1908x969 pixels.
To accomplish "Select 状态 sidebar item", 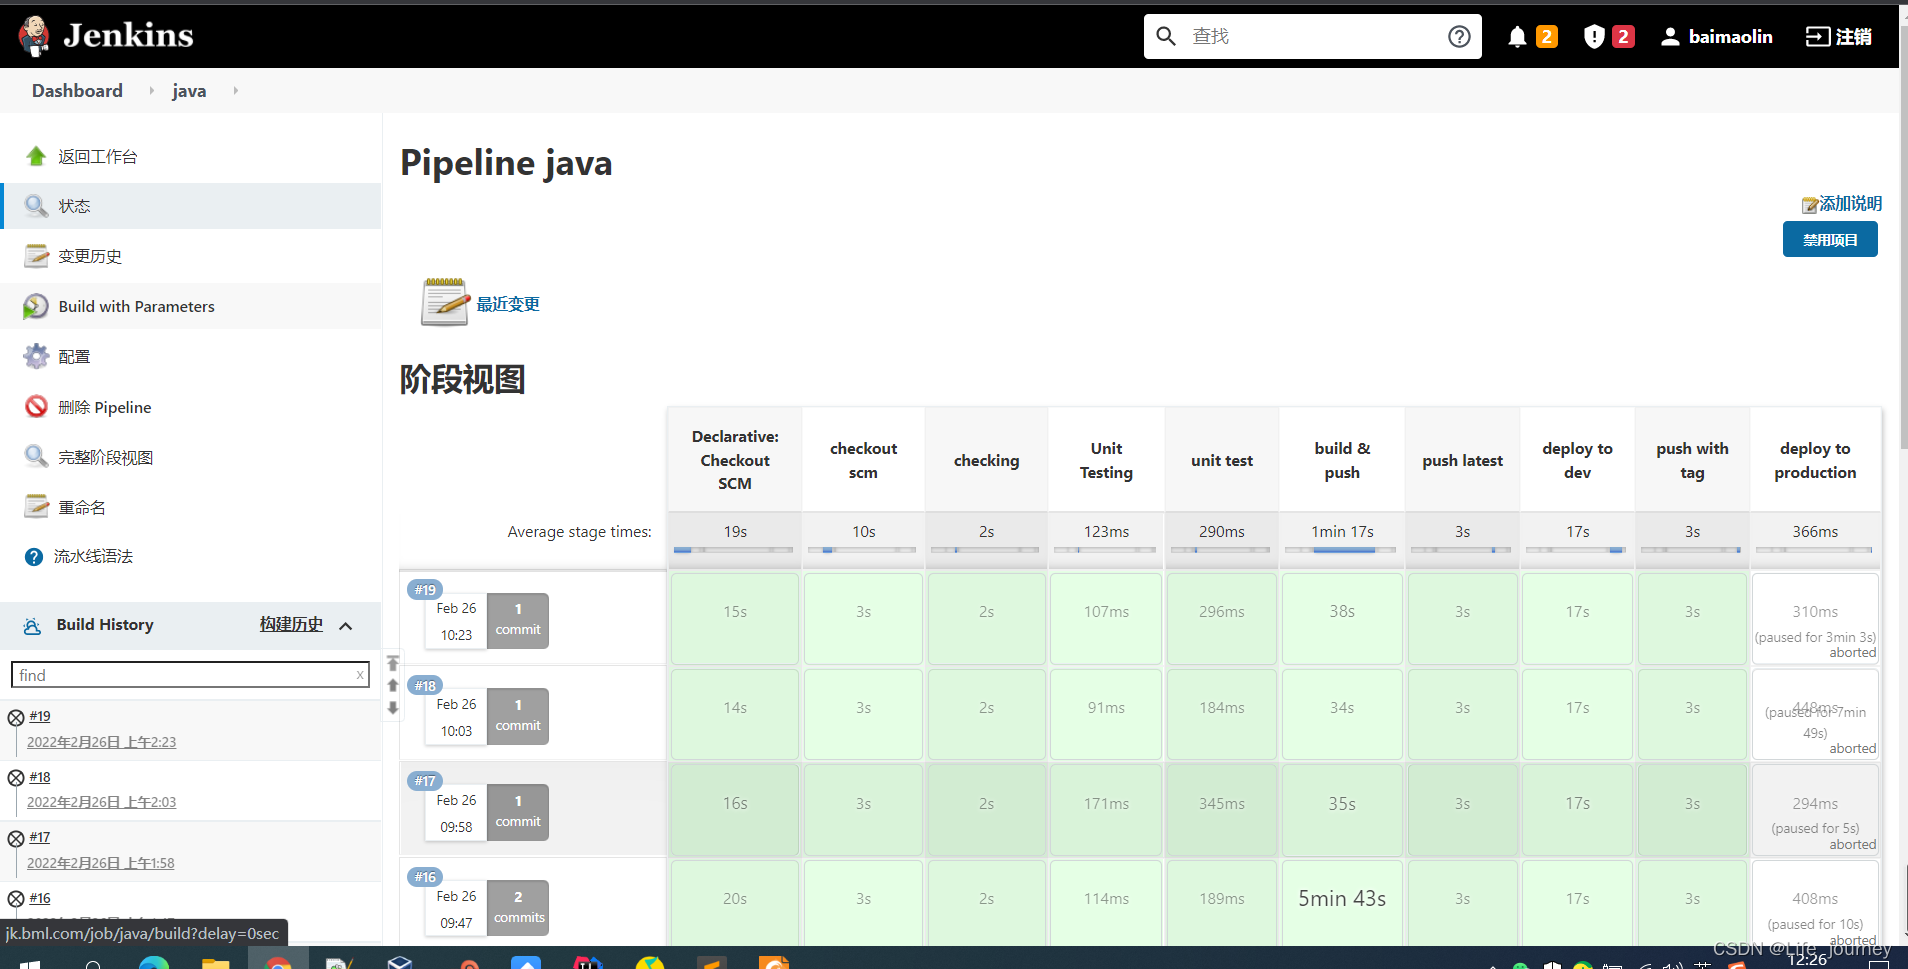I will [x=191, y=206].
